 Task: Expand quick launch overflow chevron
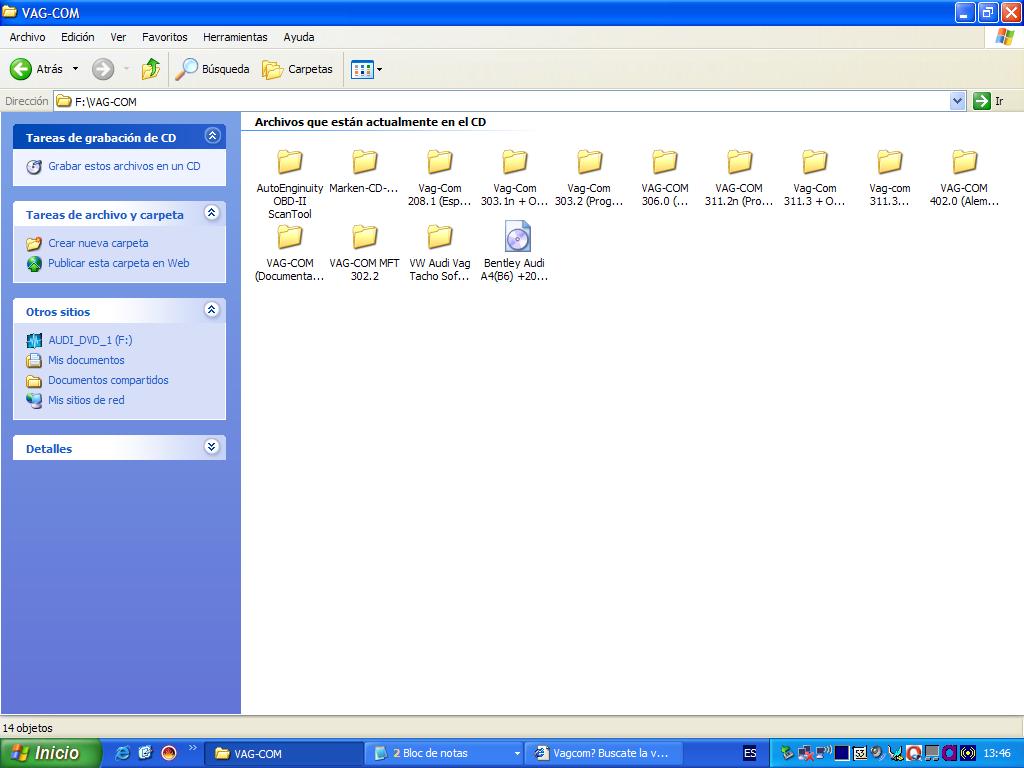(x=192, y=748)
